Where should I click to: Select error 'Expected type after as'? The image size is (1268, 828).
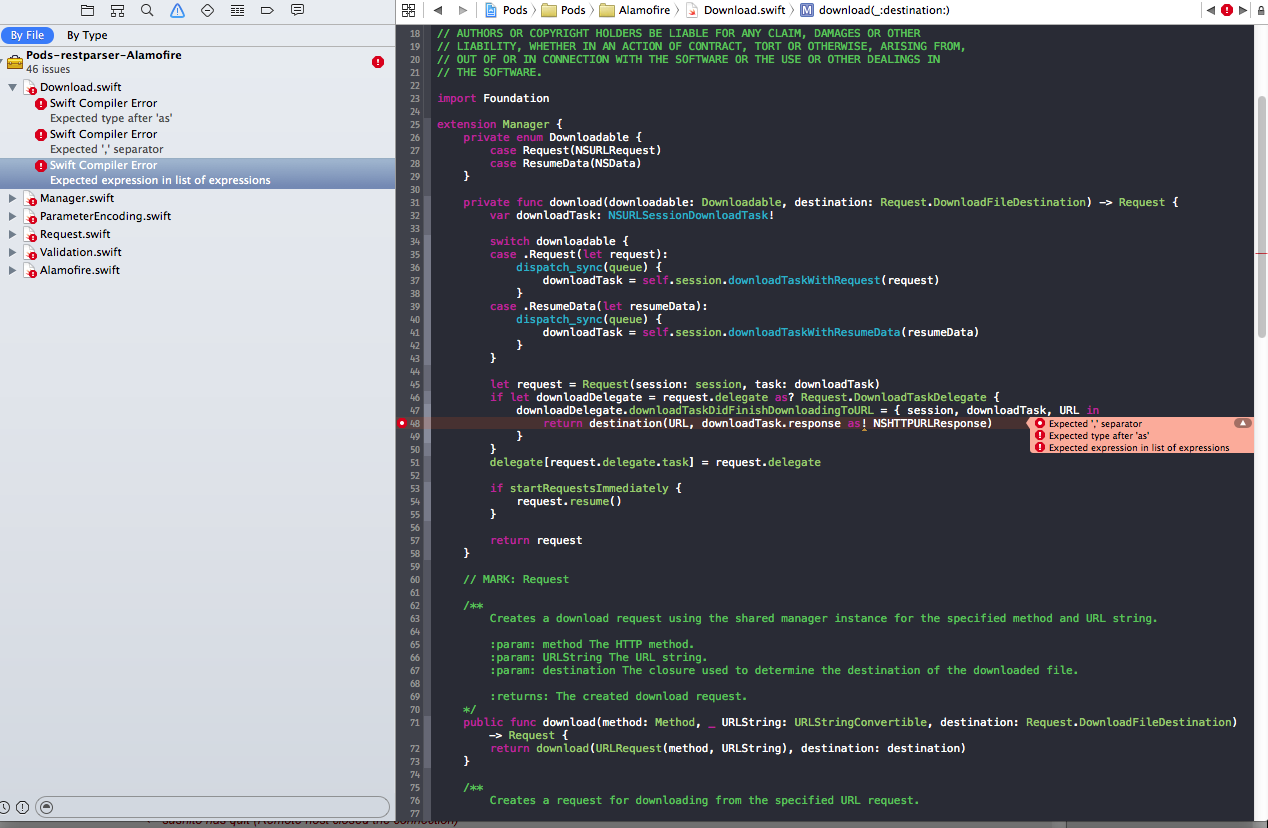coord(198,110)
